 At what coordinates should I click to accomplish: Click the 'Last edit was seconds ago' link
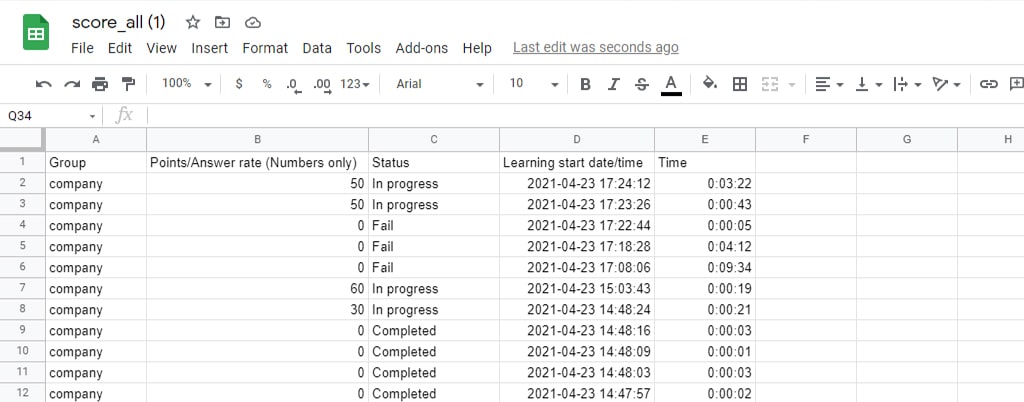pyautogui.click(x=595, y=47)
